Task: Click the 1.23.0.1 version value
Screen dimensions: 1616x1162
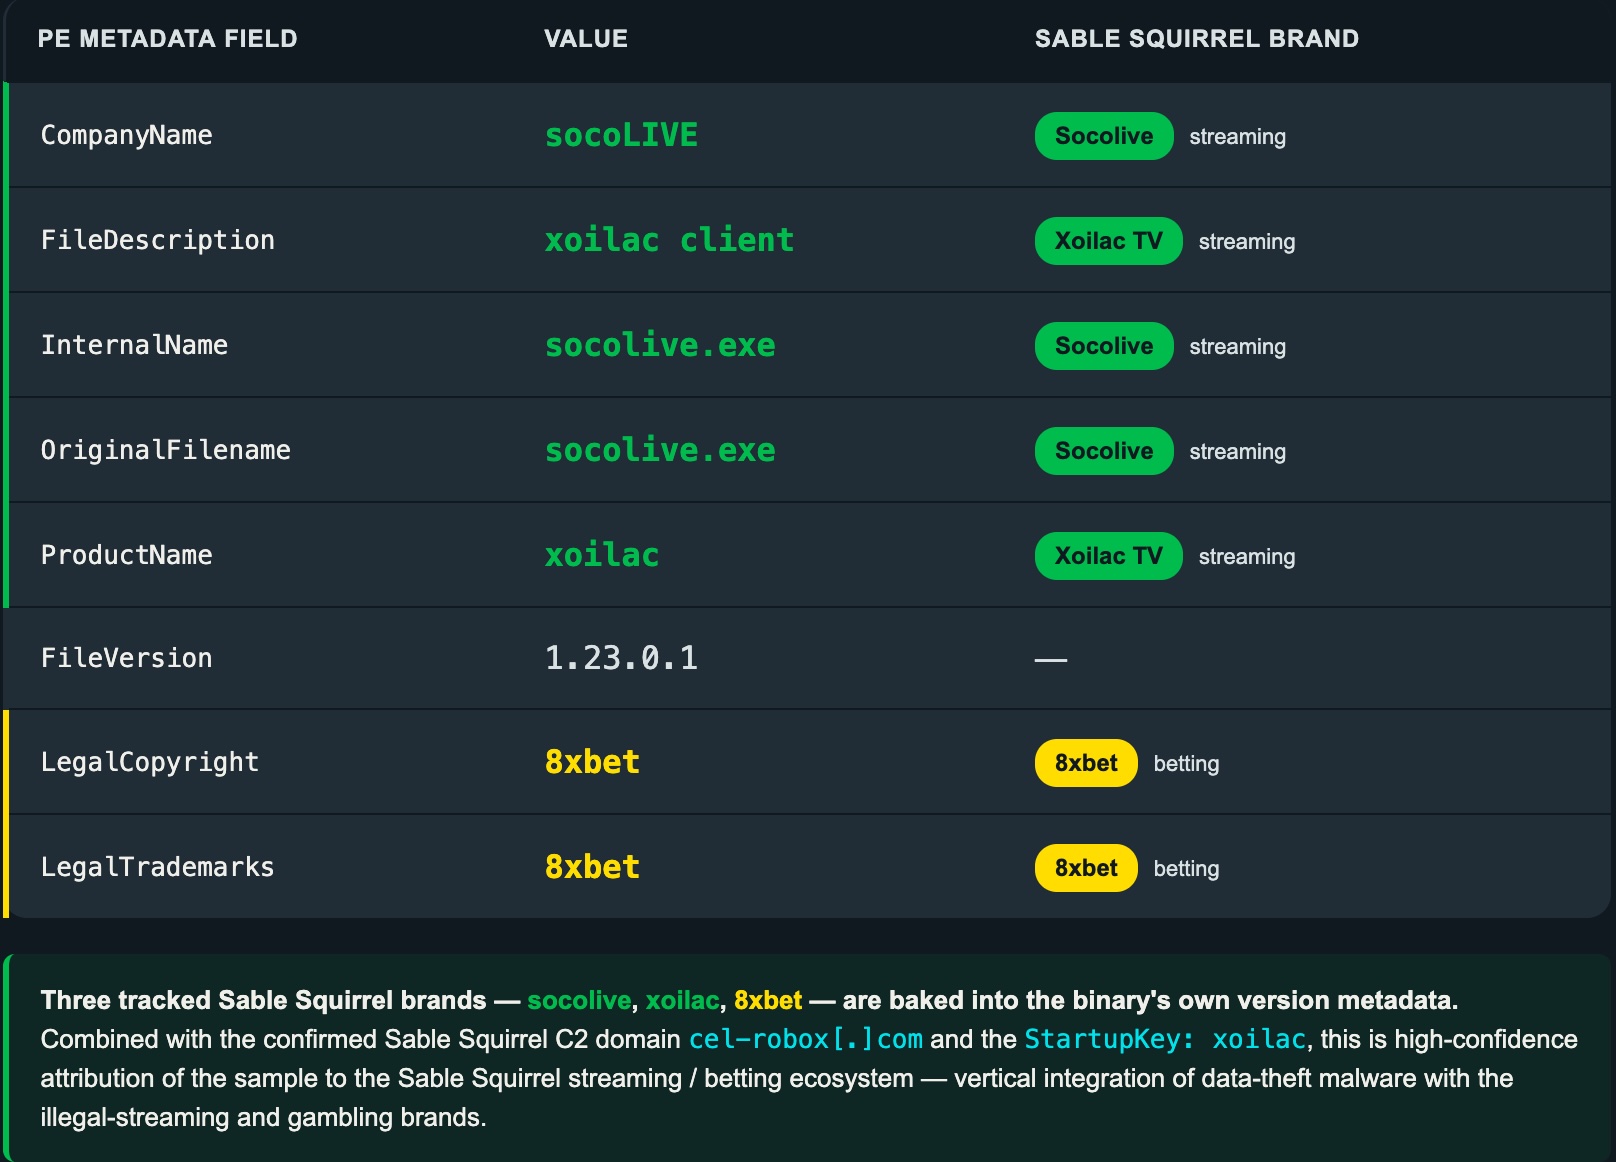Action: pos(621,658)
